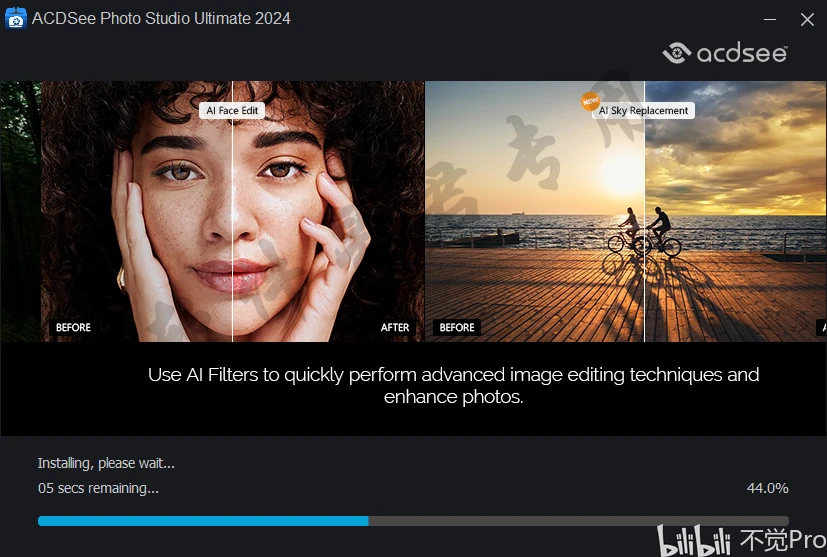Click the sunset cyclists preview image
The height and width of the screenshot is (557, 827).
pyautogui.click(x=626, y=211)
